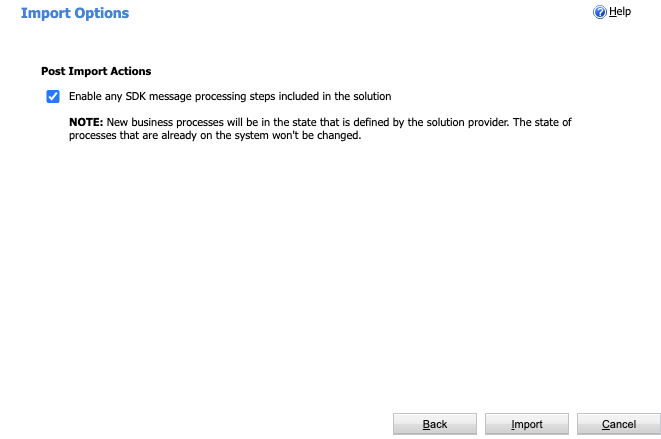
Task: Dismiss the dialog with the Cancel button
Action: click(x=618, y=424)
